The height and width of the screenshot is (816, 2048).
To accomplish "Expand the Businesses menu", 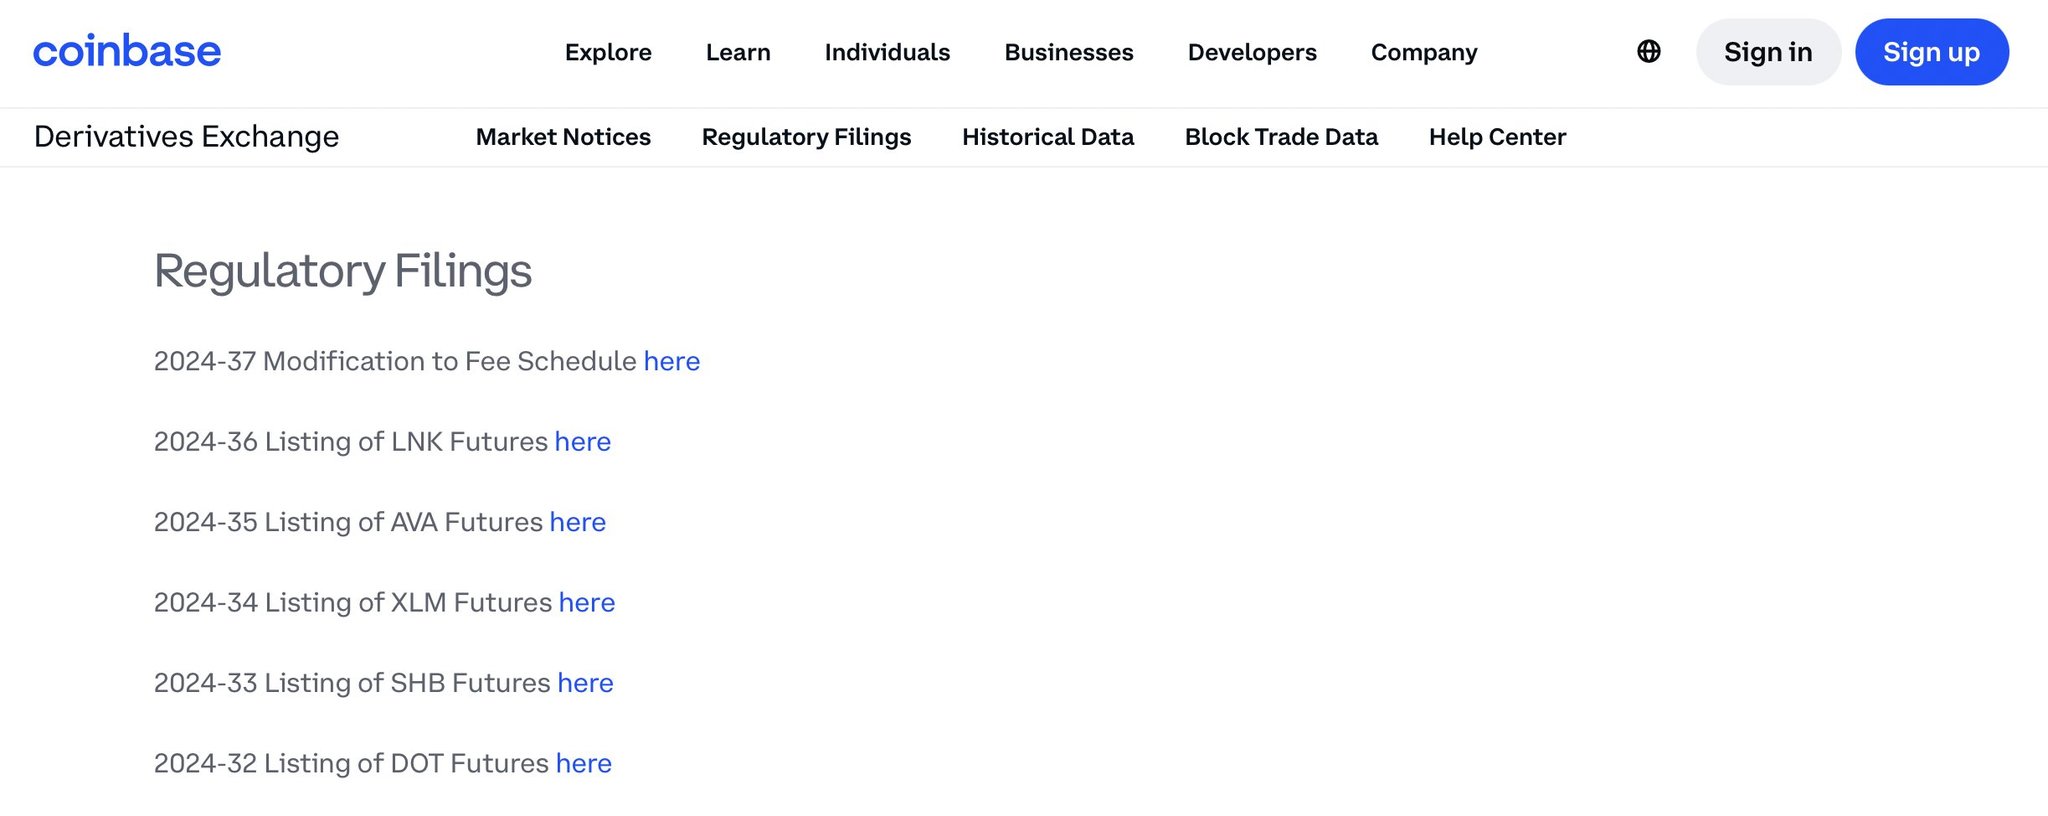I will [x=1069, y=52].
